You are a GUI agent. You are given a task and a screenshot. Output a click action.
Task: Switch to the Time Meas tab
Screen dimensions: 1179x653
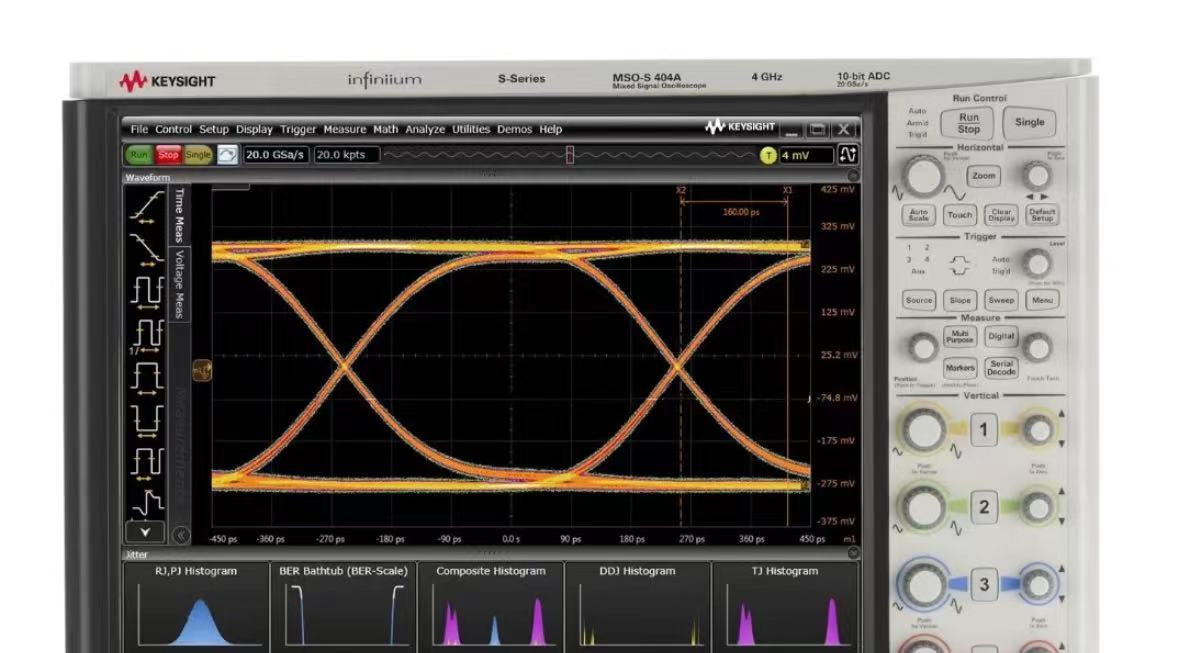pos(180,215)
